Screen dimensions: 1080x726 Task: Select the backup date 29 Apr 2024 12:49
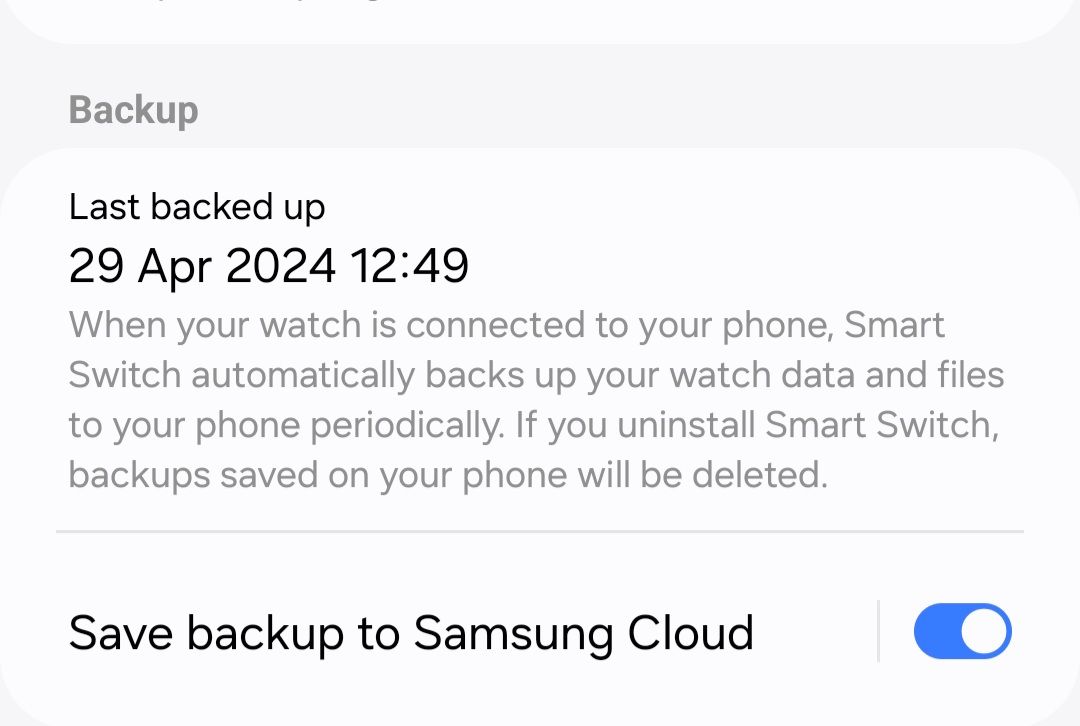tap(268, 265)
